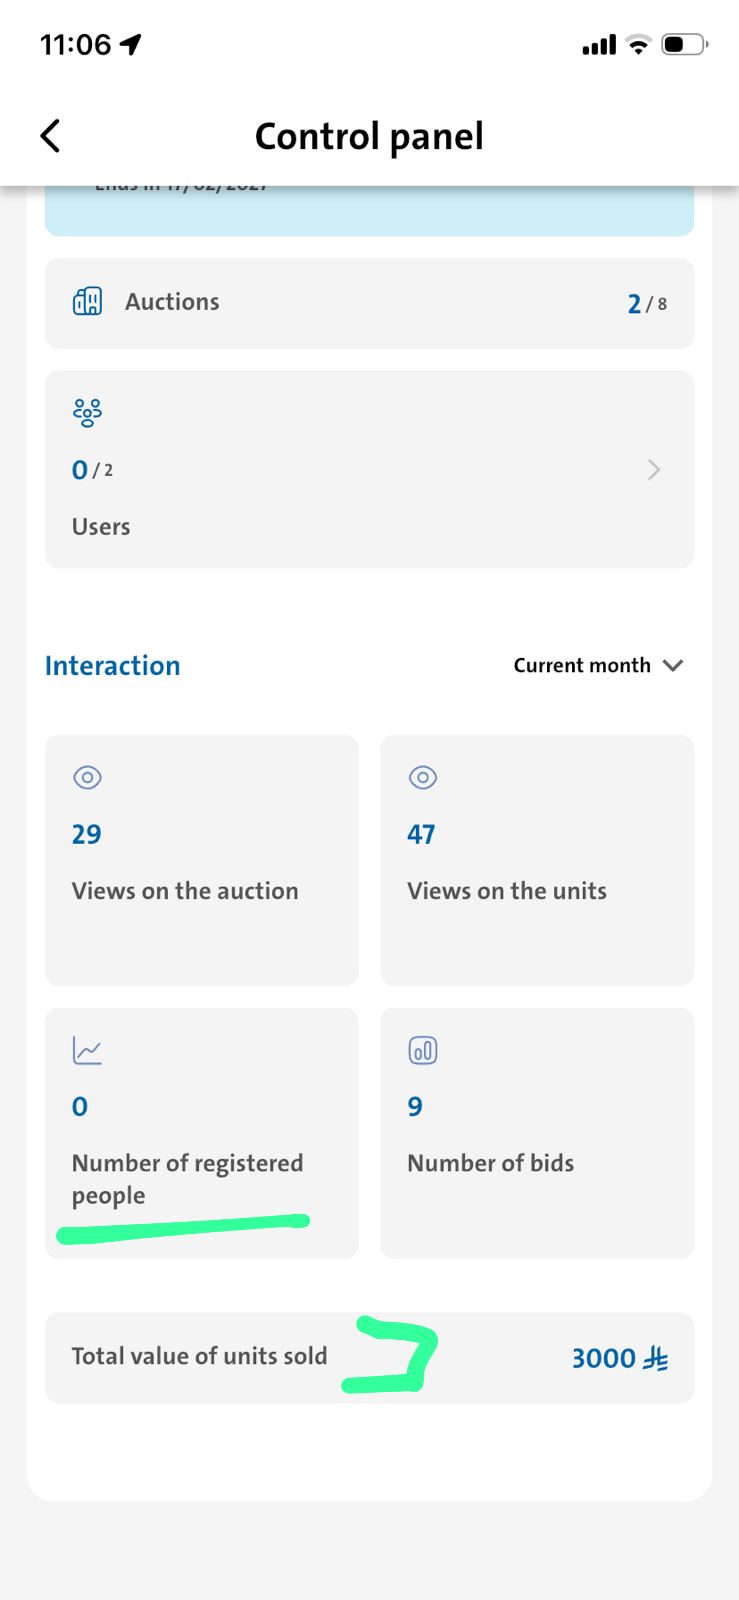The image size is (739, 1600).
Task: Tap the Auctions building icon
Action: 87,301
